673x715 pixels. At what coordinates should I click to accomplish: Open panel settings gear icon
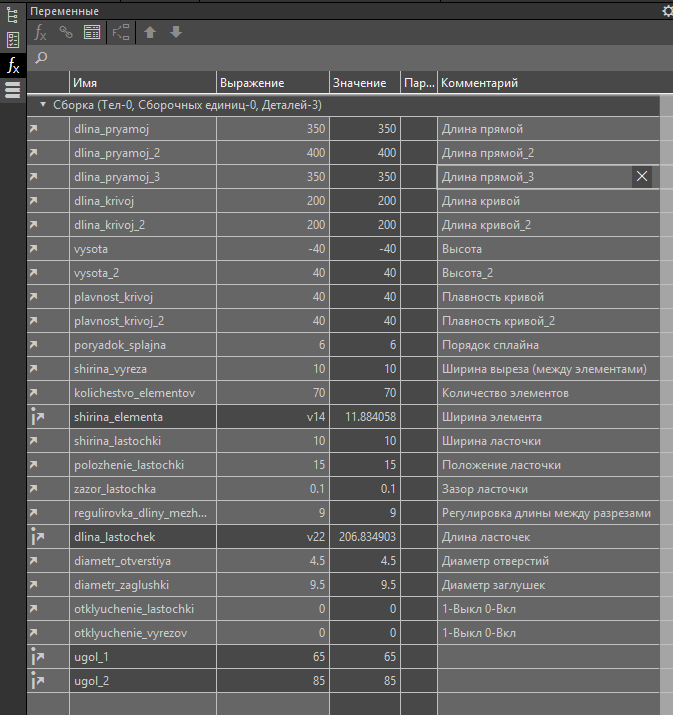[x=667, y=11]
